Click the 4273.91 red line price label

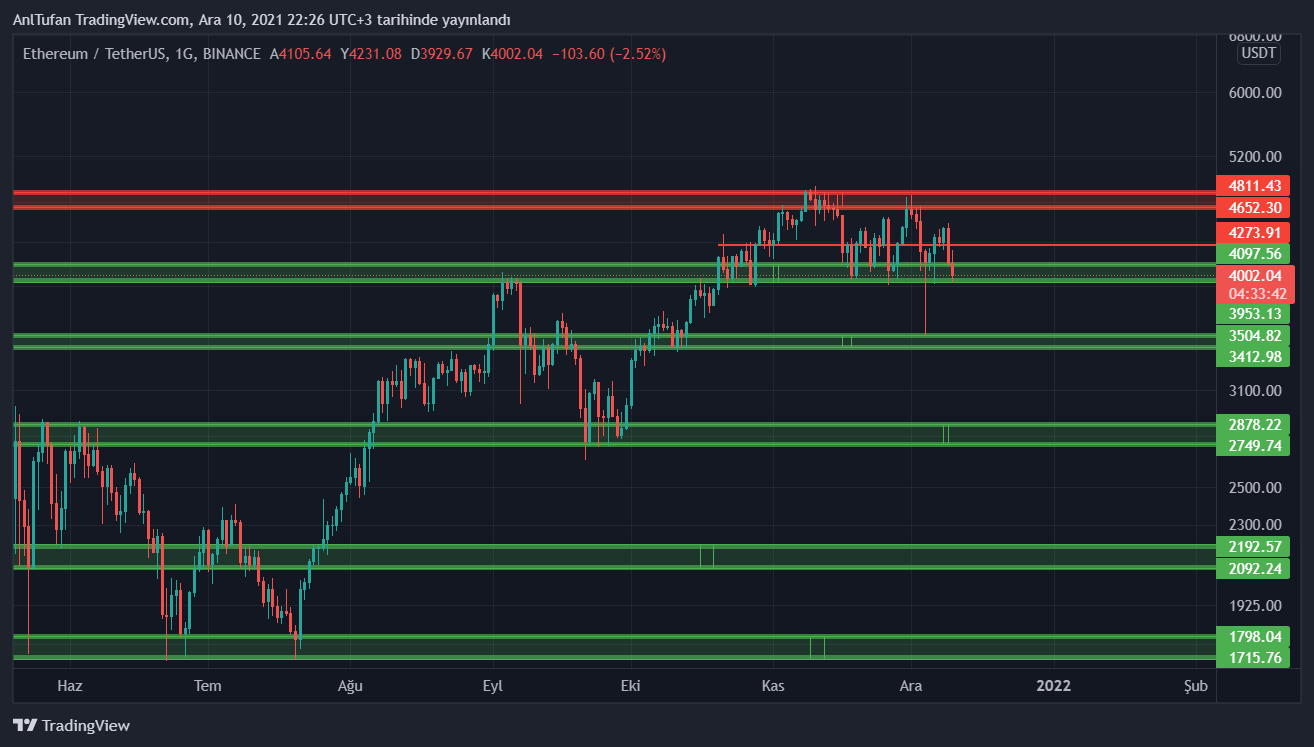click(1254, 233)
